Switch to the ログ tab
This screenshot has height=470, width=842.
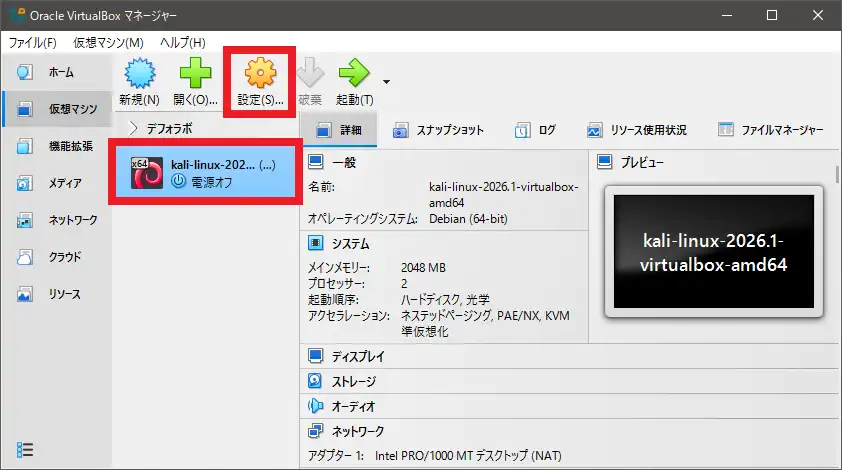pos(535,130)
